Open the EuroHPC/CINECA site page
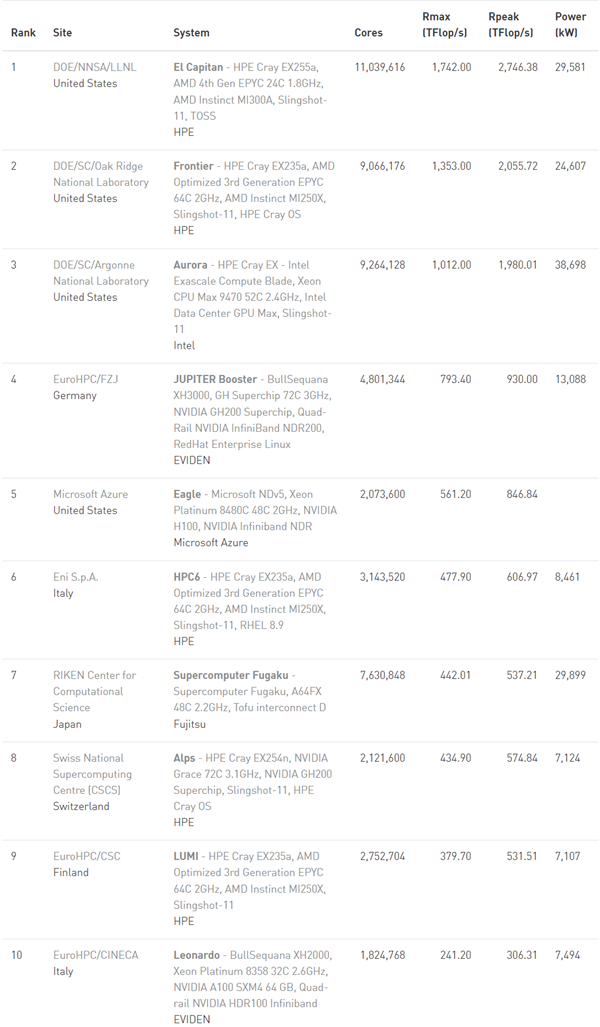Image resolution: width=600 pixels, height=1027 pixels. click(x=96, y=955)
